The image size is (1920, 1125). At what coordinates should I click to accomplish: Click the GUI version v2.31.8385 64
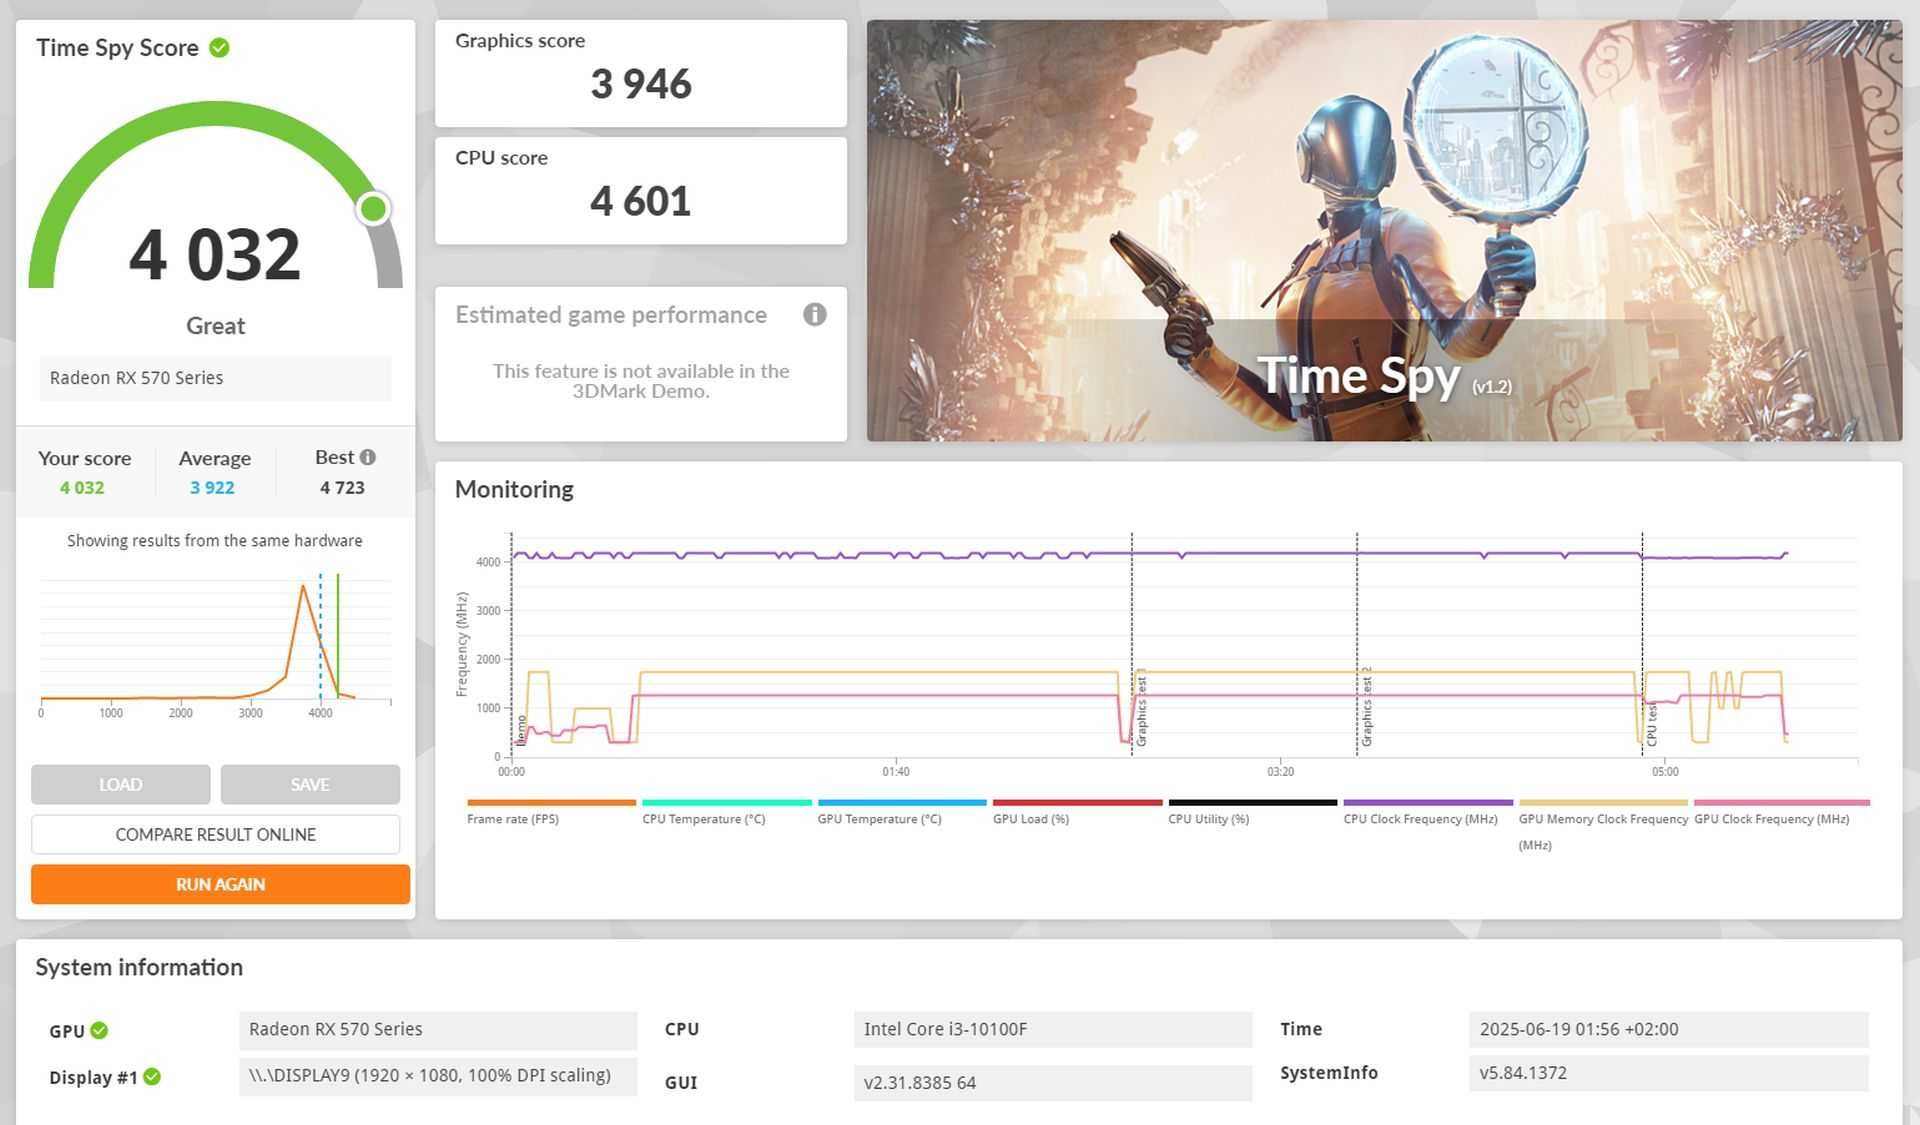(x=1053, y=1083)
